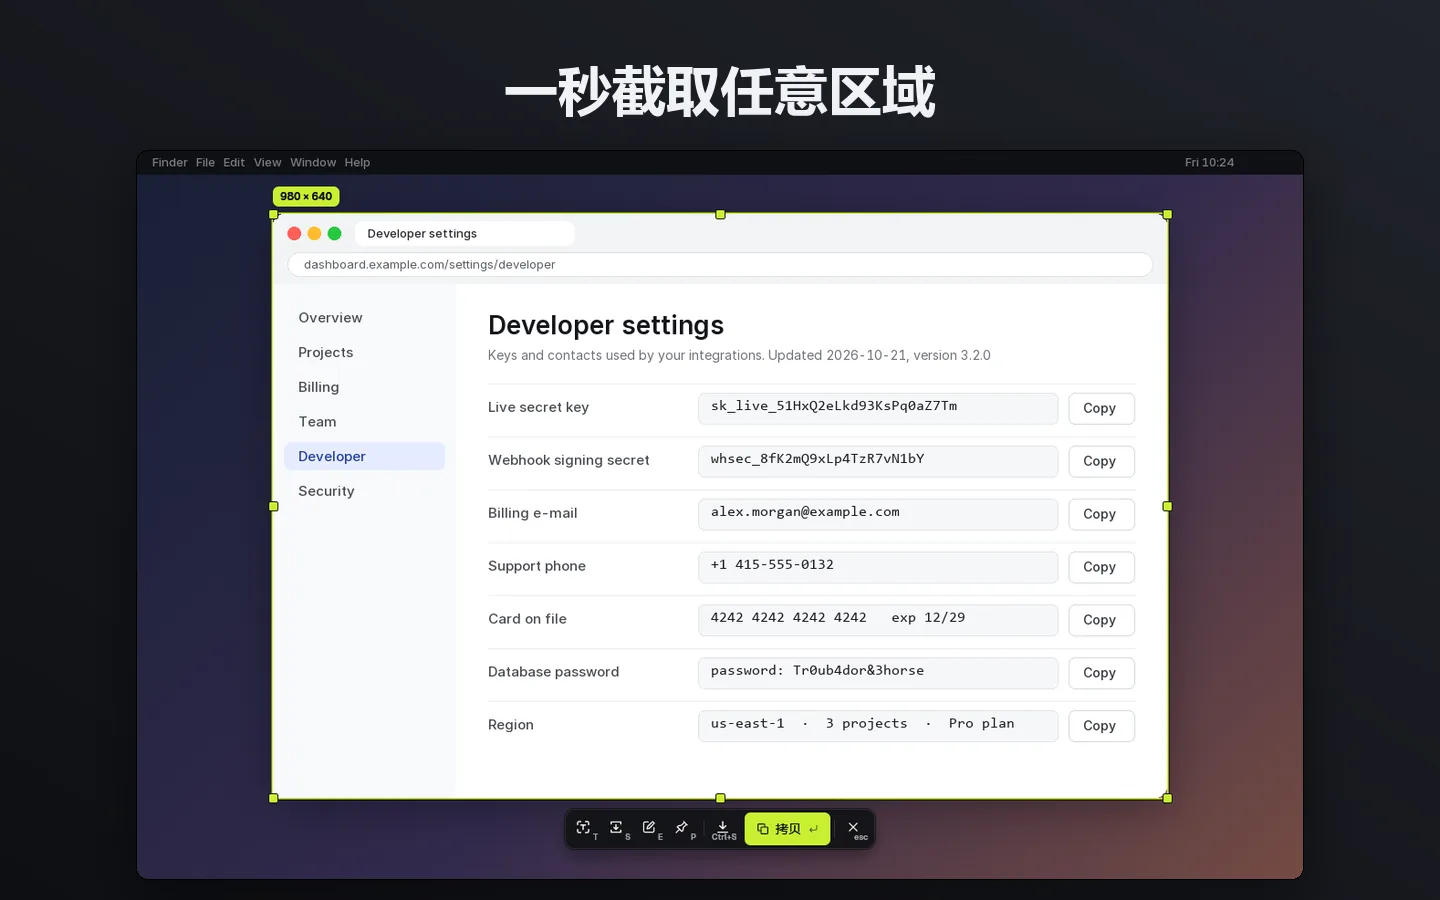Viewport: 1440px width, 900px height.
Task: Pin the screenshot with the pin icon
Action: click(x=683, y=828)
